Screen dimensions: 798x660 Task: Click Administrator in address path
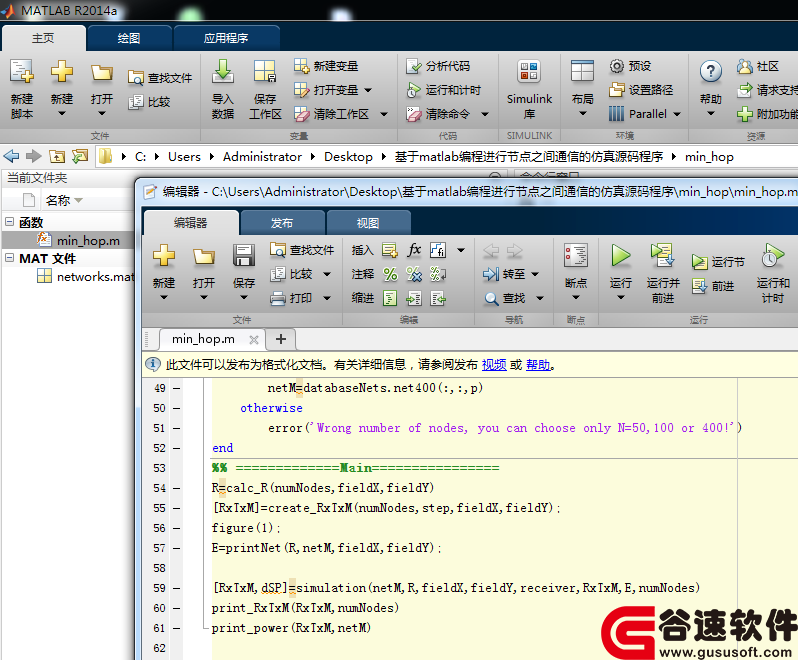point(262,157)
